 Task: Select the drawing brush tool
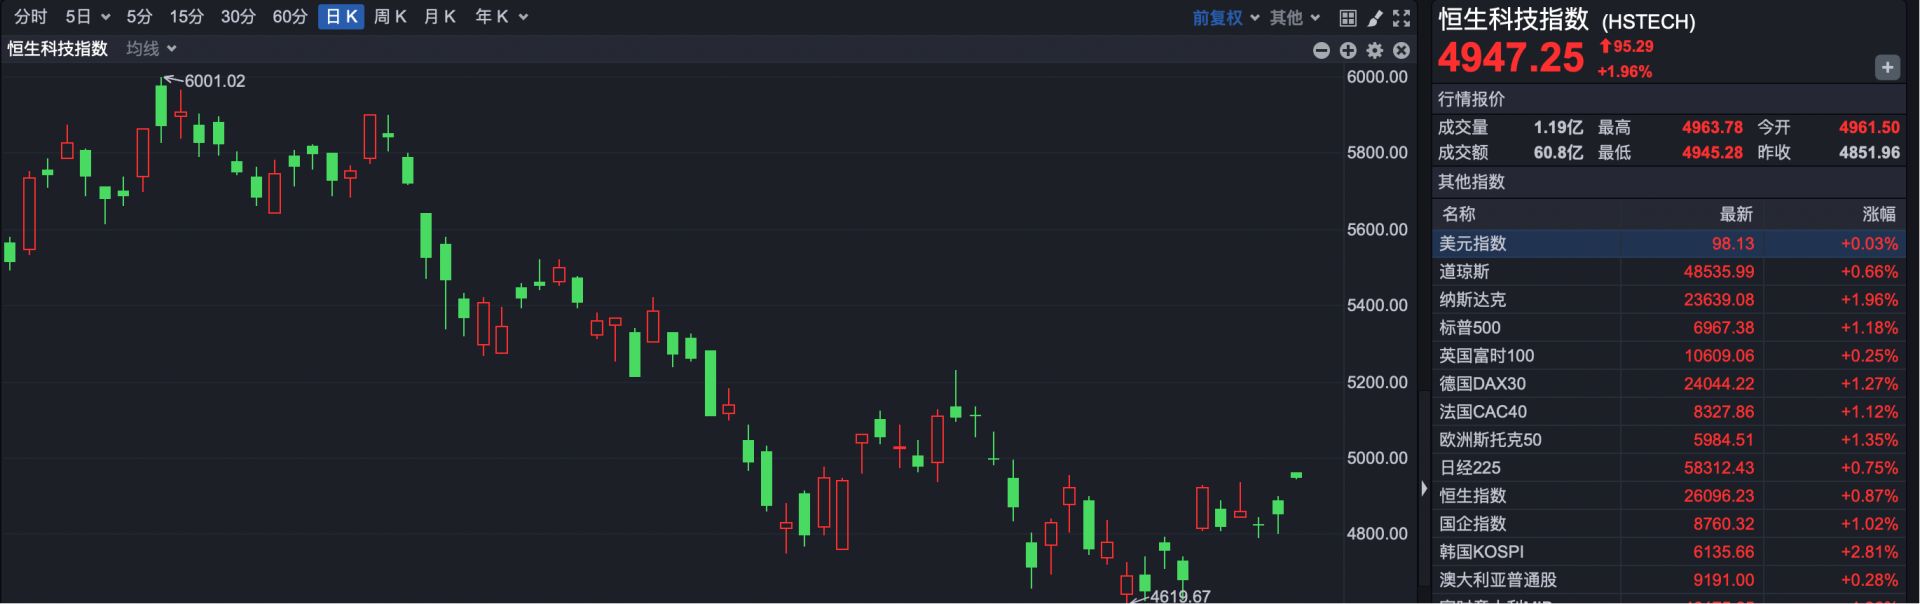pyautogui.click(x=1375, y=18)
